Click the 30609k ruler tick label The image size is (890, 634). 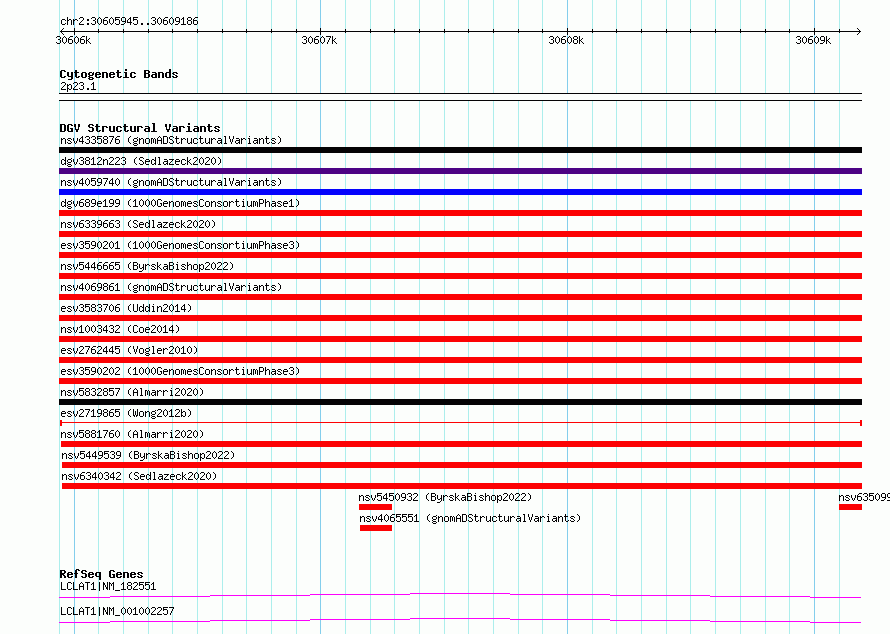point(813,40)
